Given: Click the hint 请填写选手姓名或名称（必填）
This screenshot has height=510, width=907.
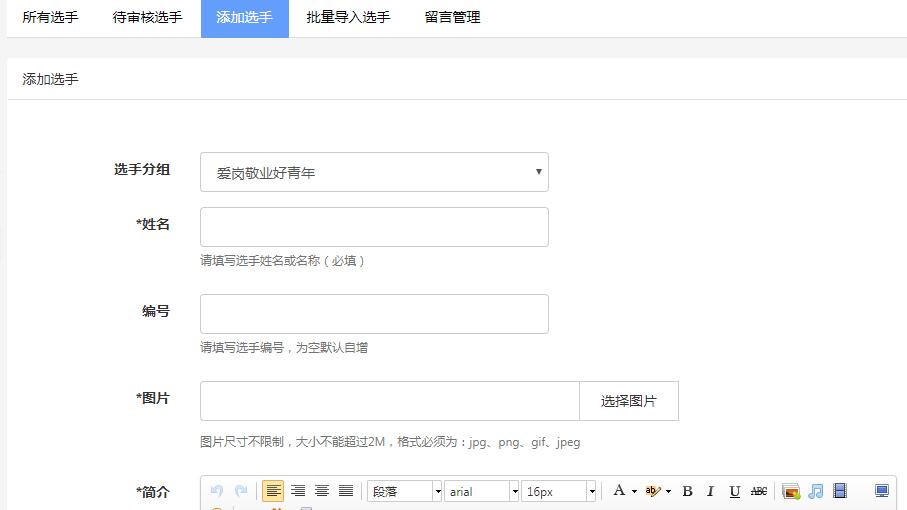Looking at the screenshot, I should 282,261.
